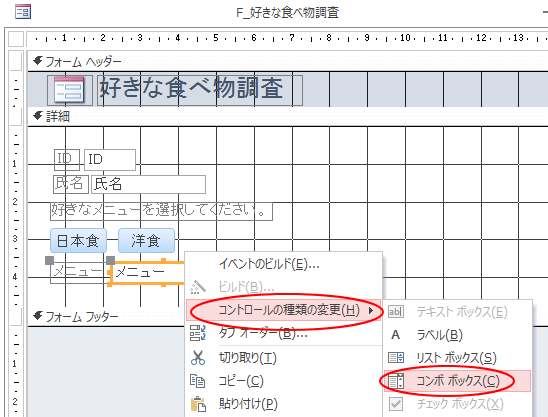Select the form logo image in header

[70, 90]
